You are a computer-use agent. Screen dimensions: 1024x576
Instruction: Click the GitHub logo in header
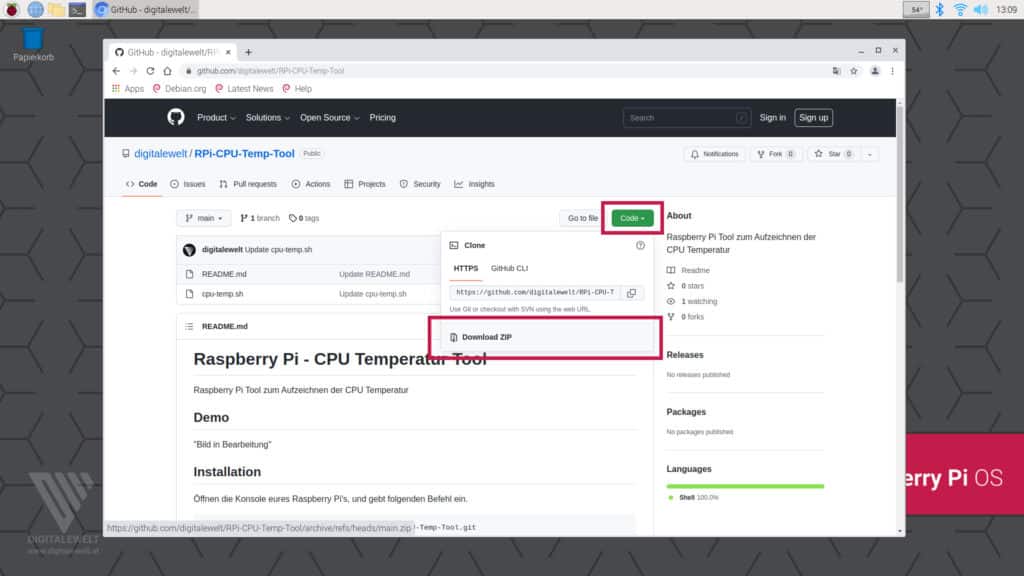coord(176,117)
